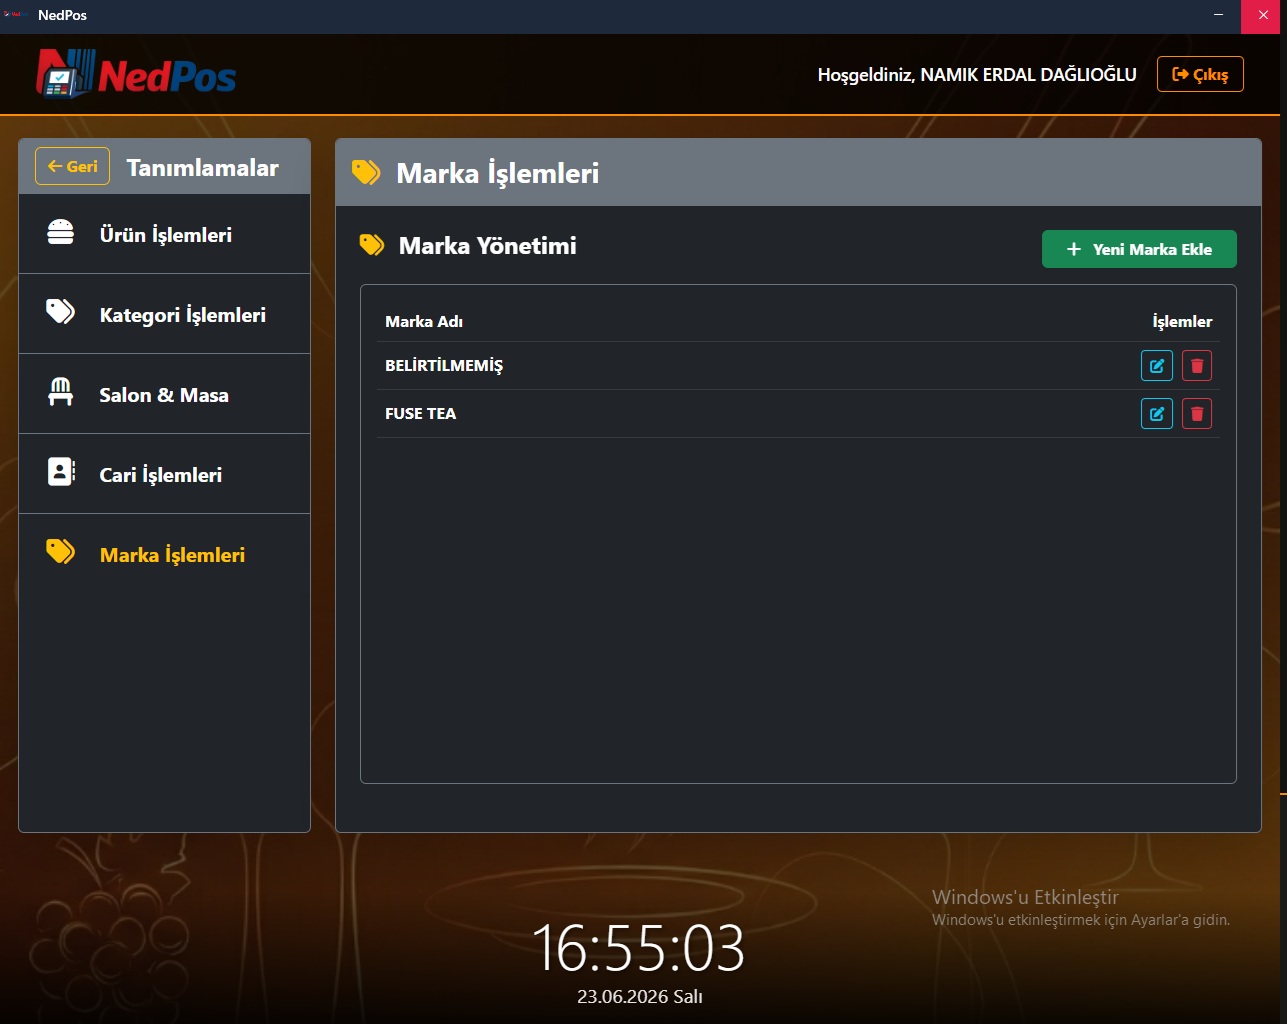
Task: Close the NedPos window
Action: (1263, 15)
